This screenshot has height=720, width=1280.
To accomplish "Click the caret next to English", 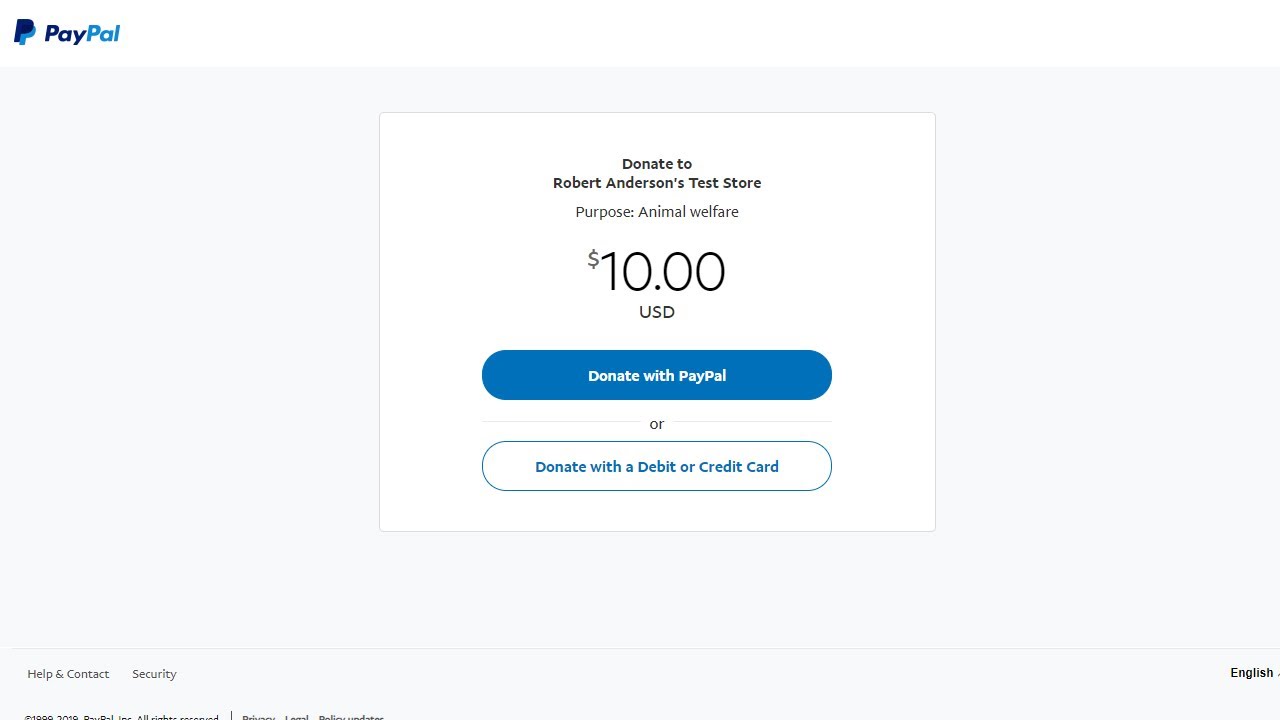I will point(1278,673).
